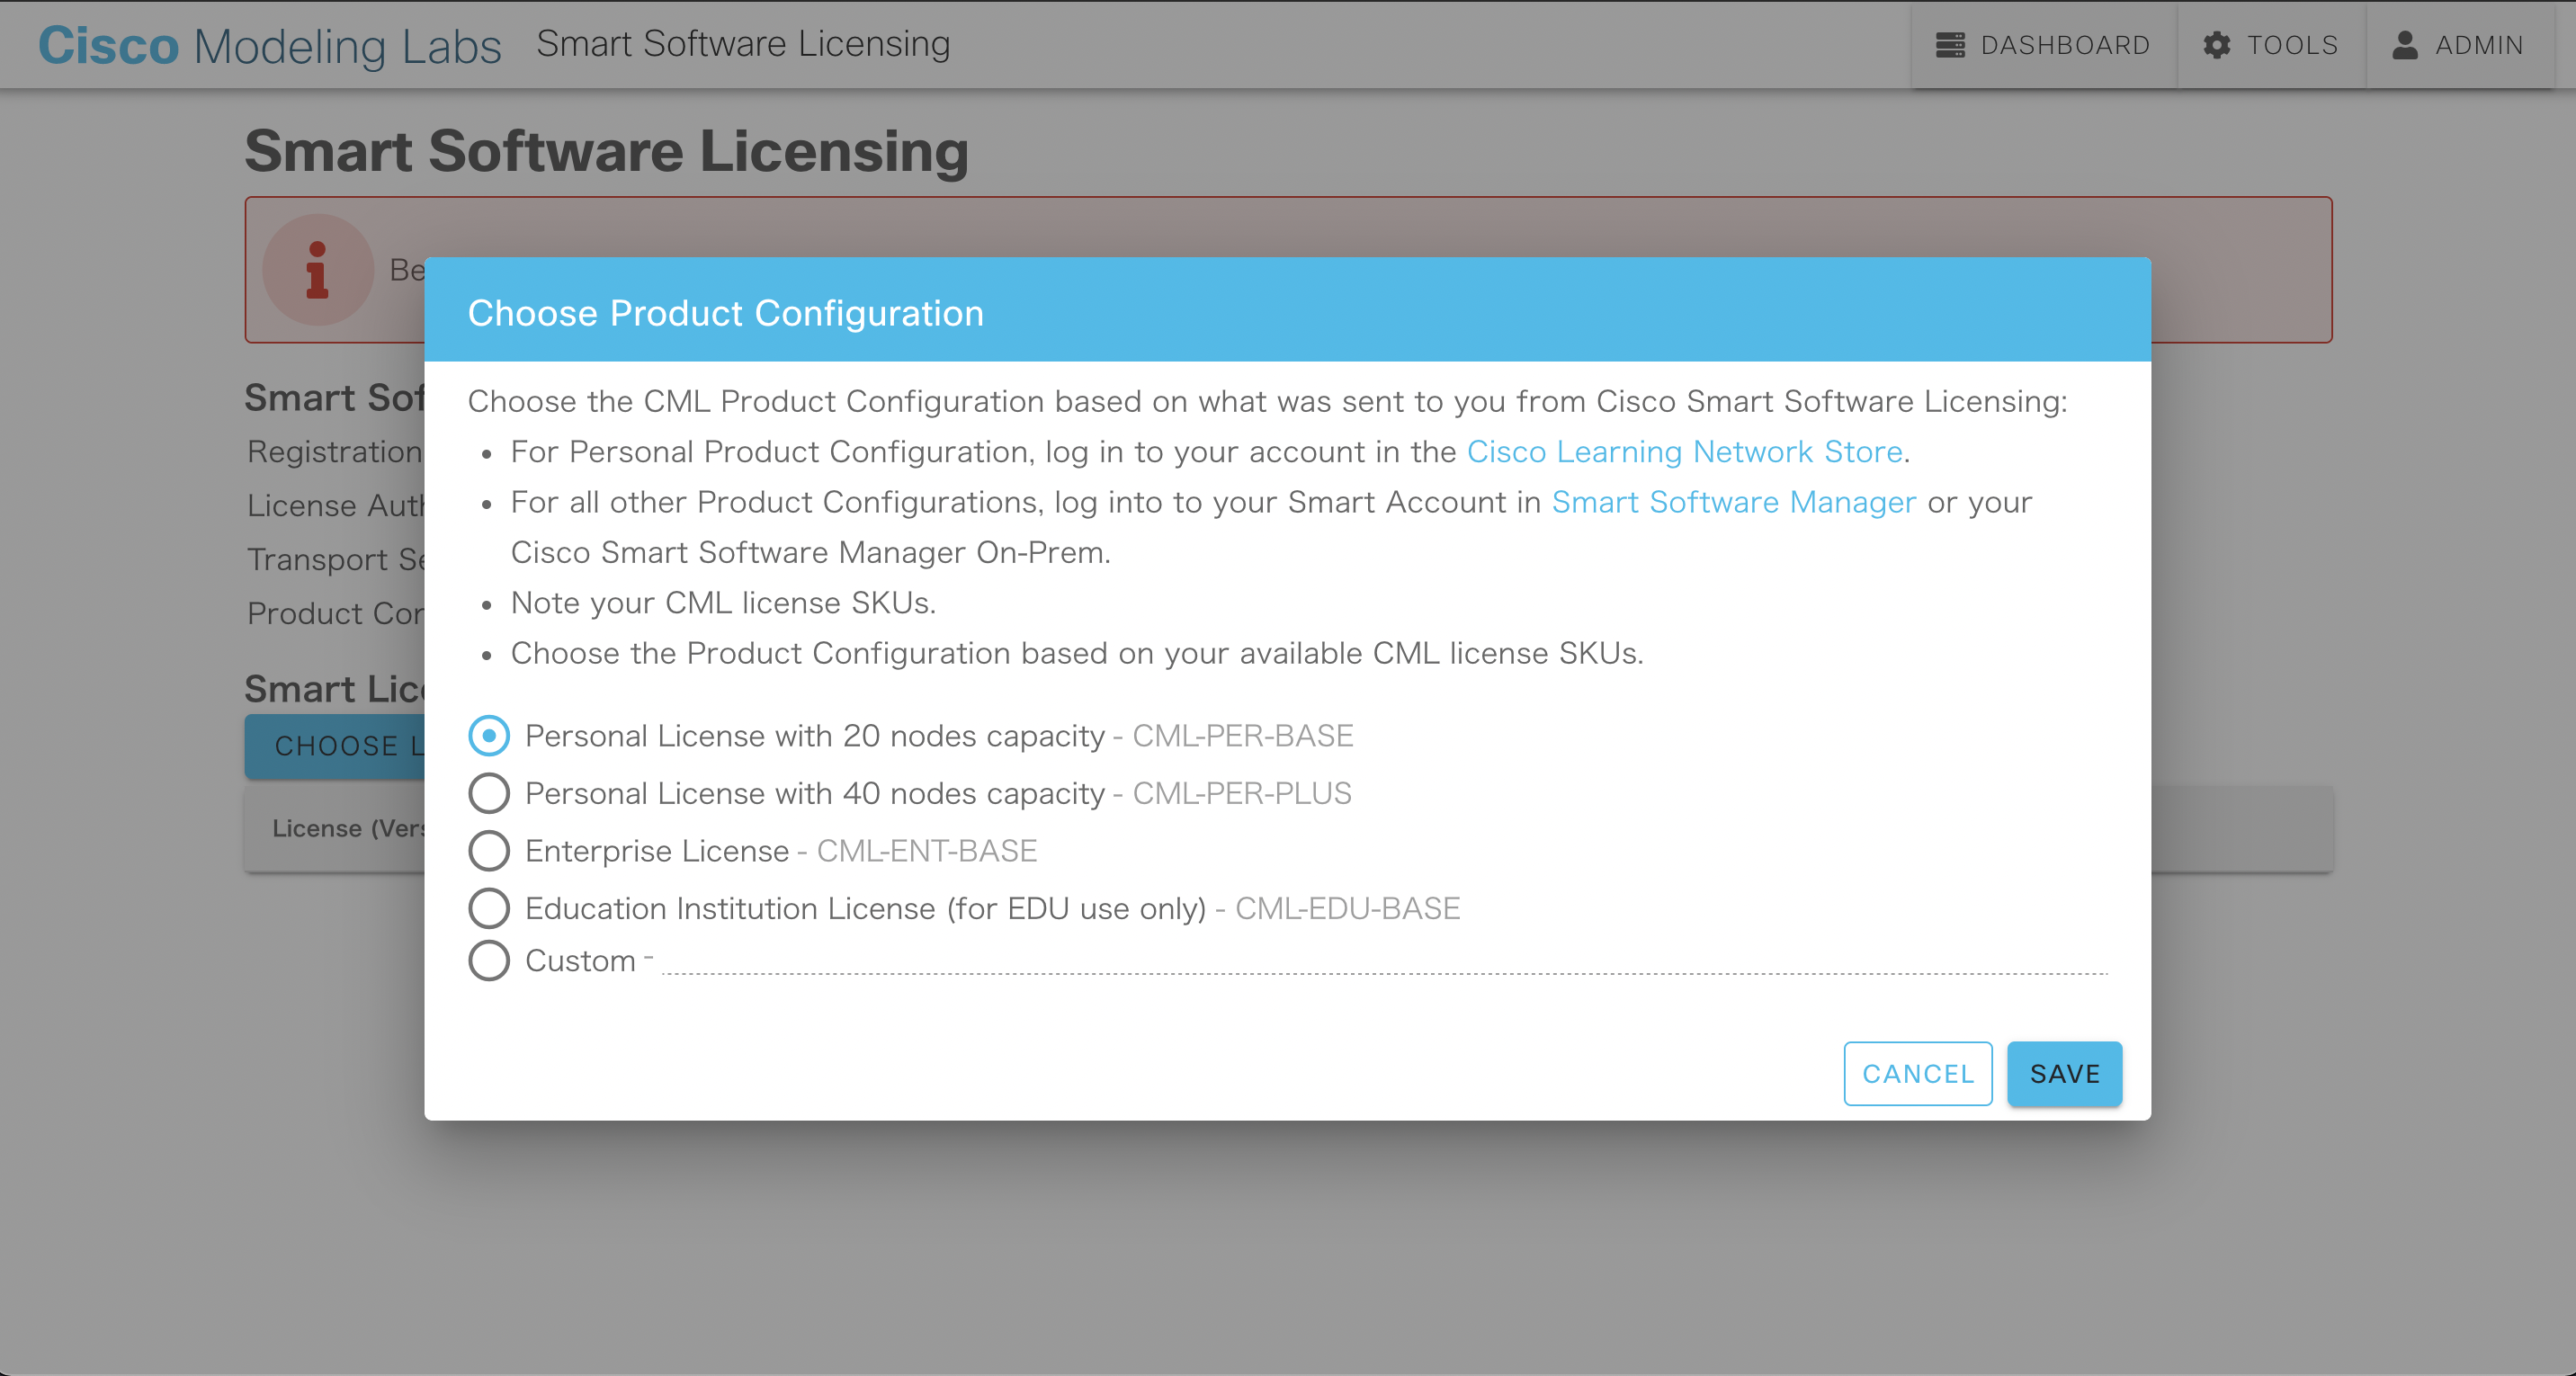Save the product configuration
The image size is (2576, 1376).
2064,1073
